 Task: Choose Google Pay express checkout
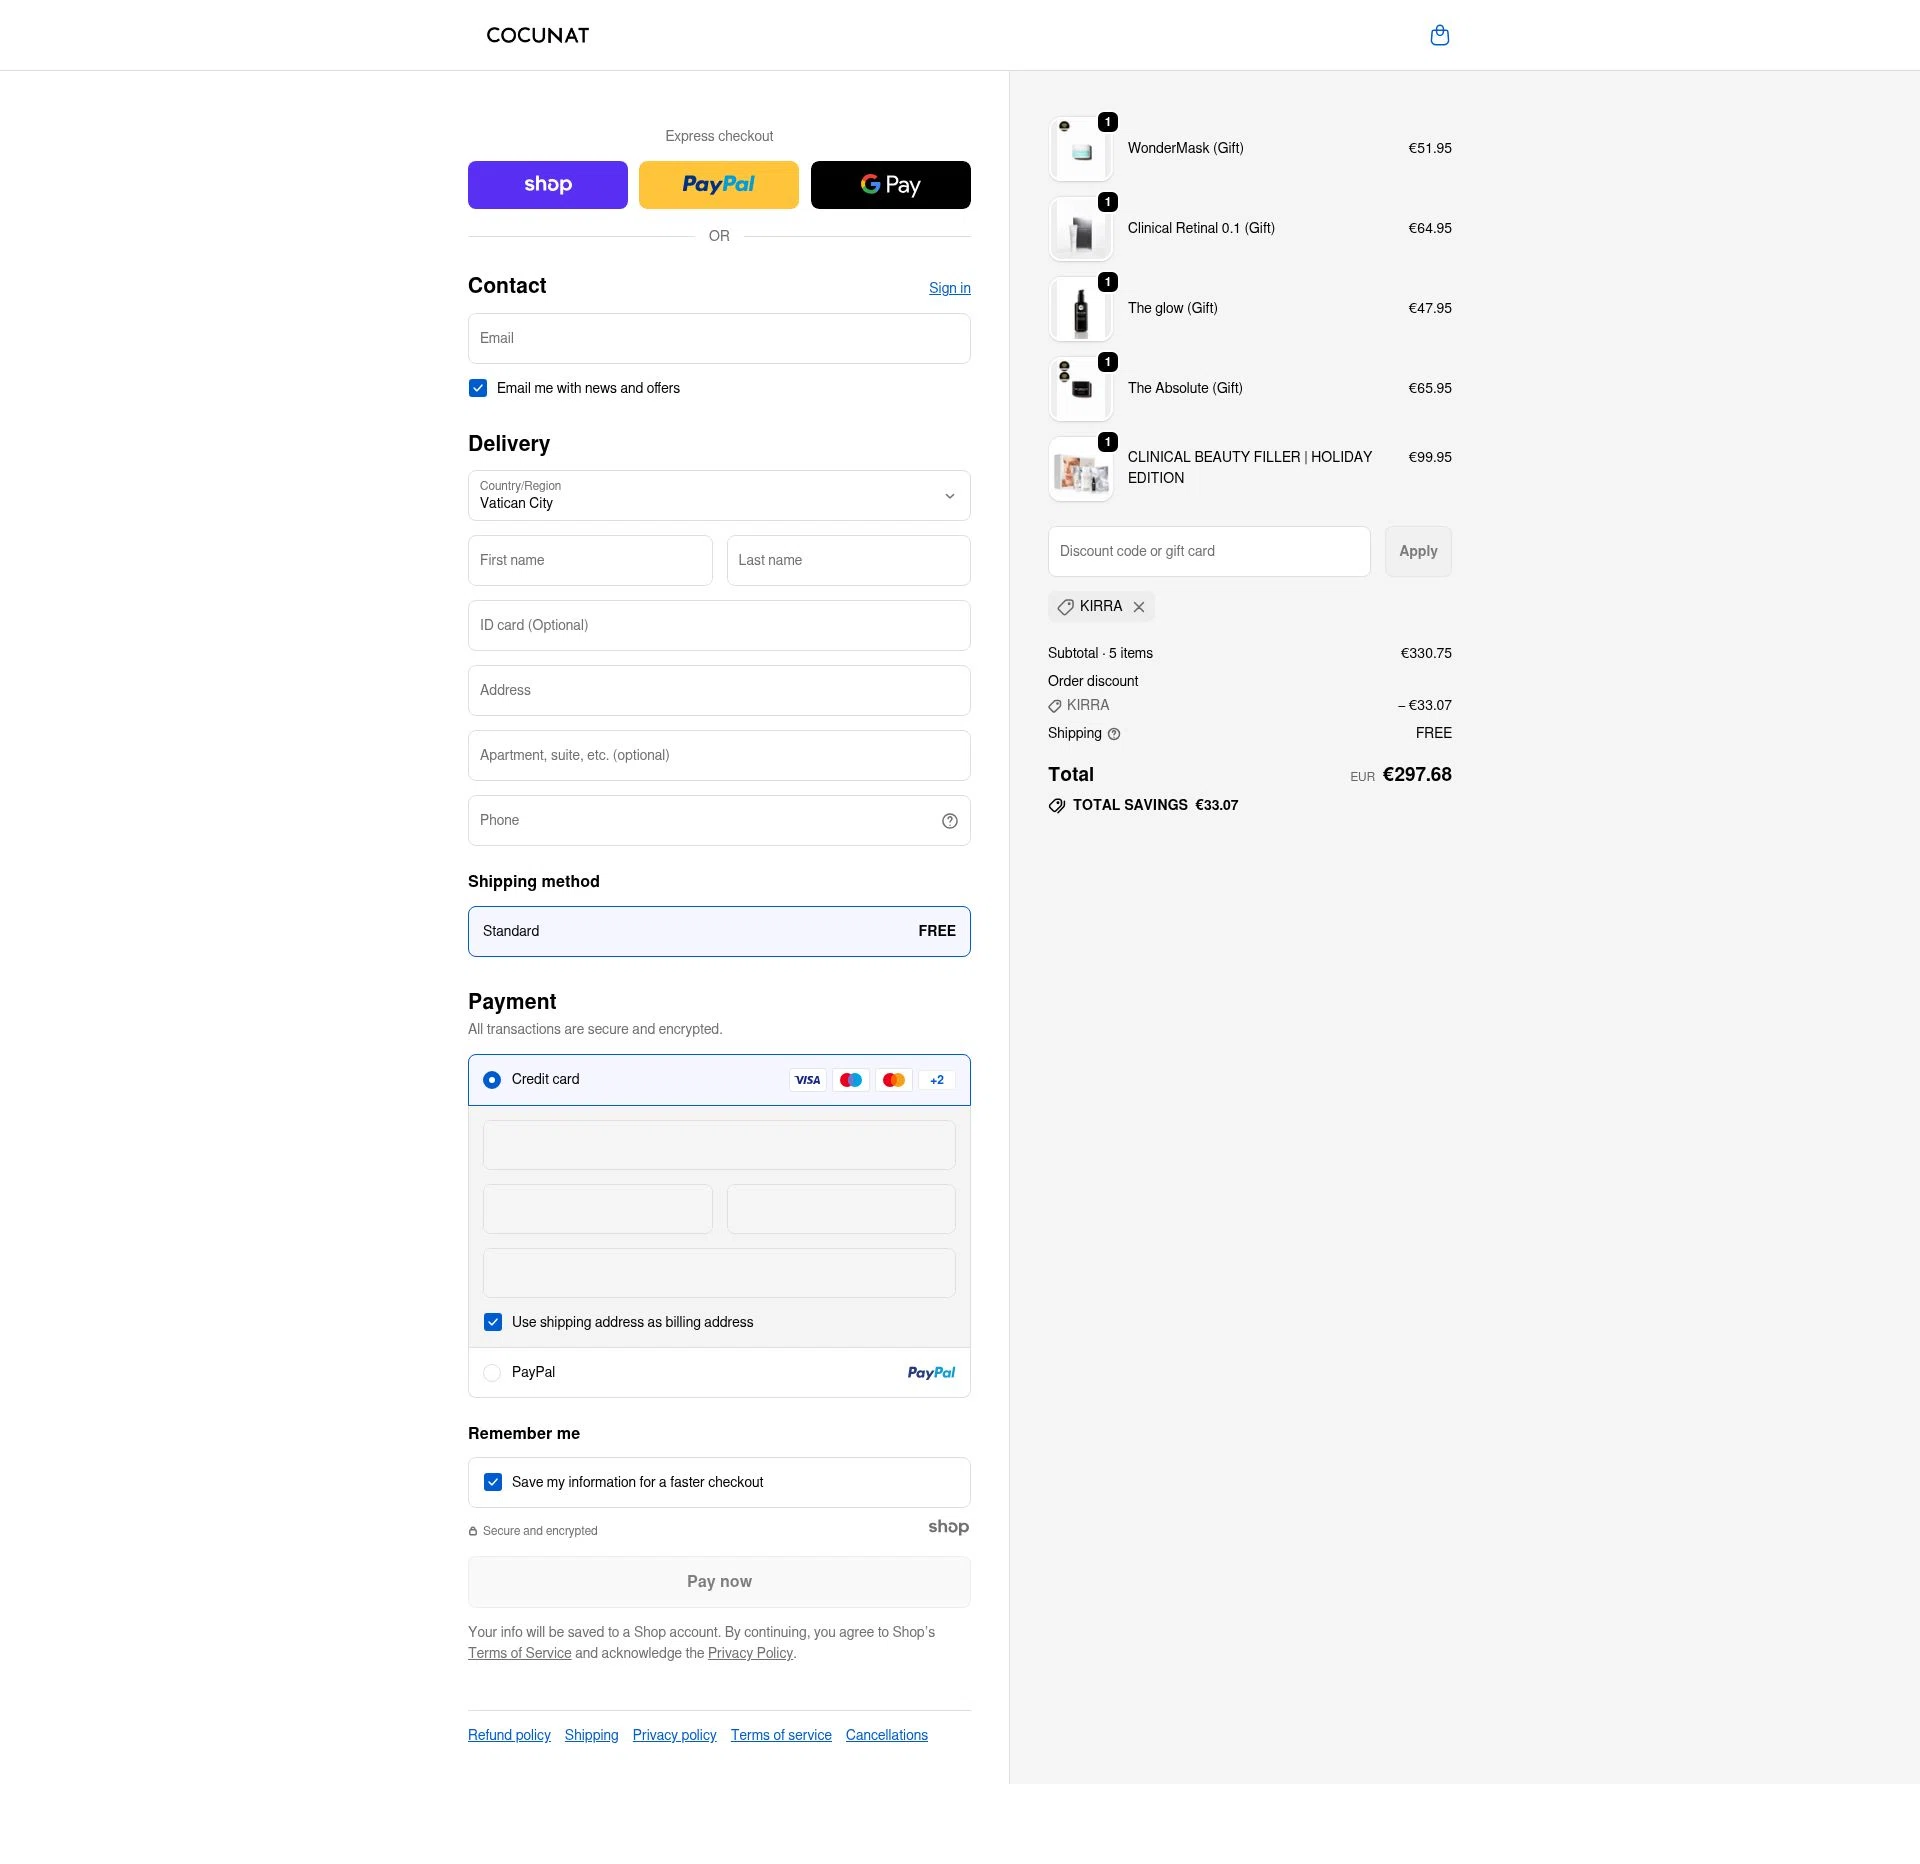pos(889,184)
